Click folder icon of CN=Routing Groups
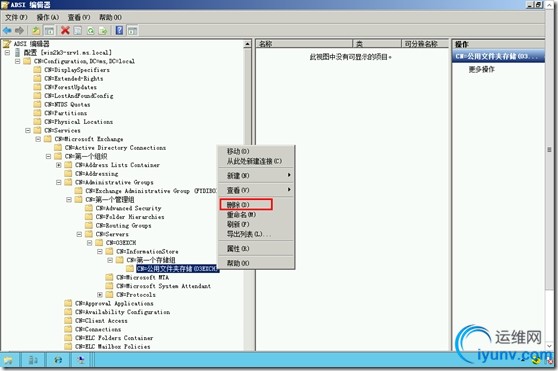The image size is (558, 371). 89,226
